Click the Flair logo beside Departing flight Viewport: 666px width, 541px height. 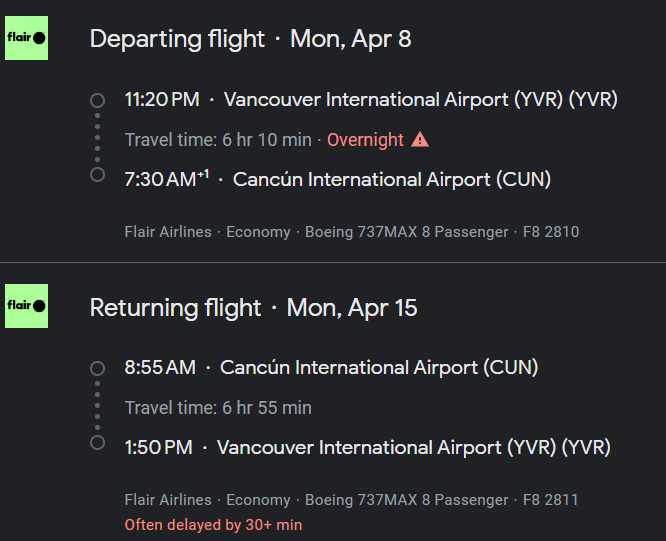26,38
